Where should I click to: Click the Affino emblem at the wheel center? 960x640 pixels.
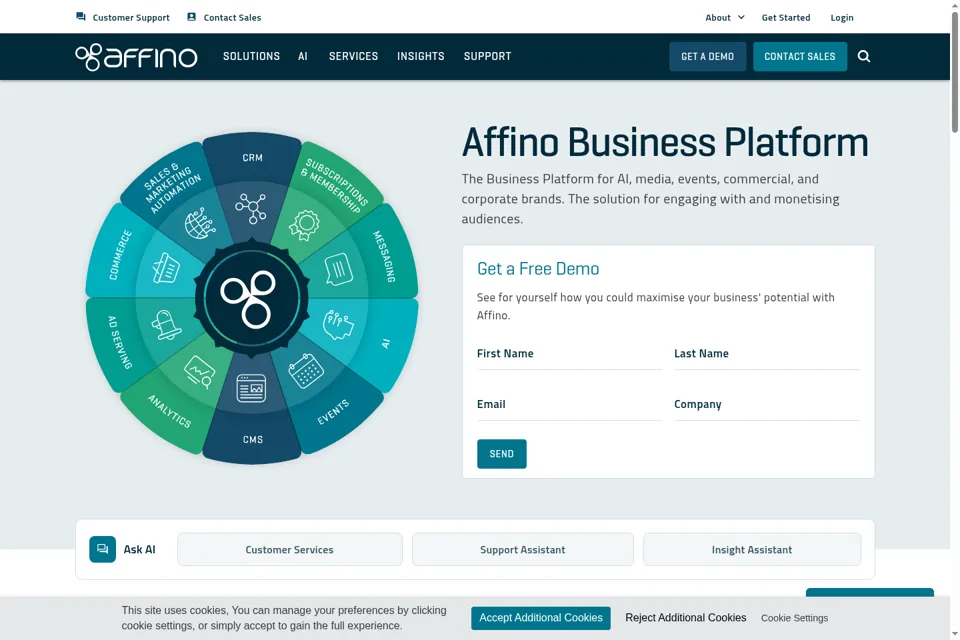251,298
